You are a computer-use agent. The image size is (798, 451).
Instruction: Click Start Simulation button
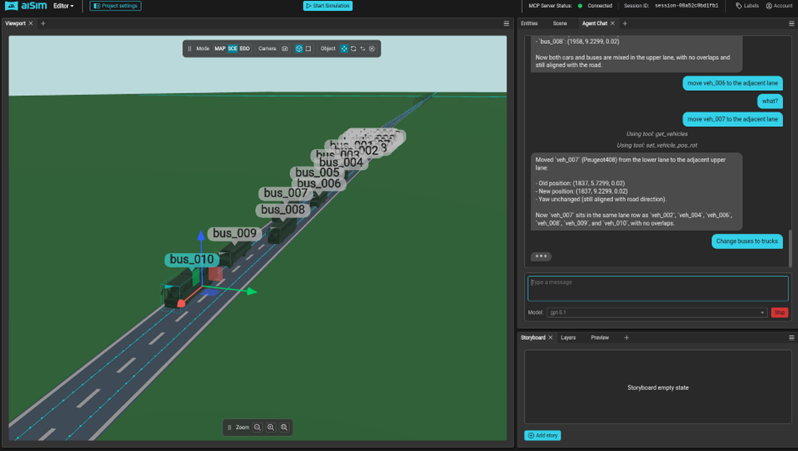coord(328,6)
